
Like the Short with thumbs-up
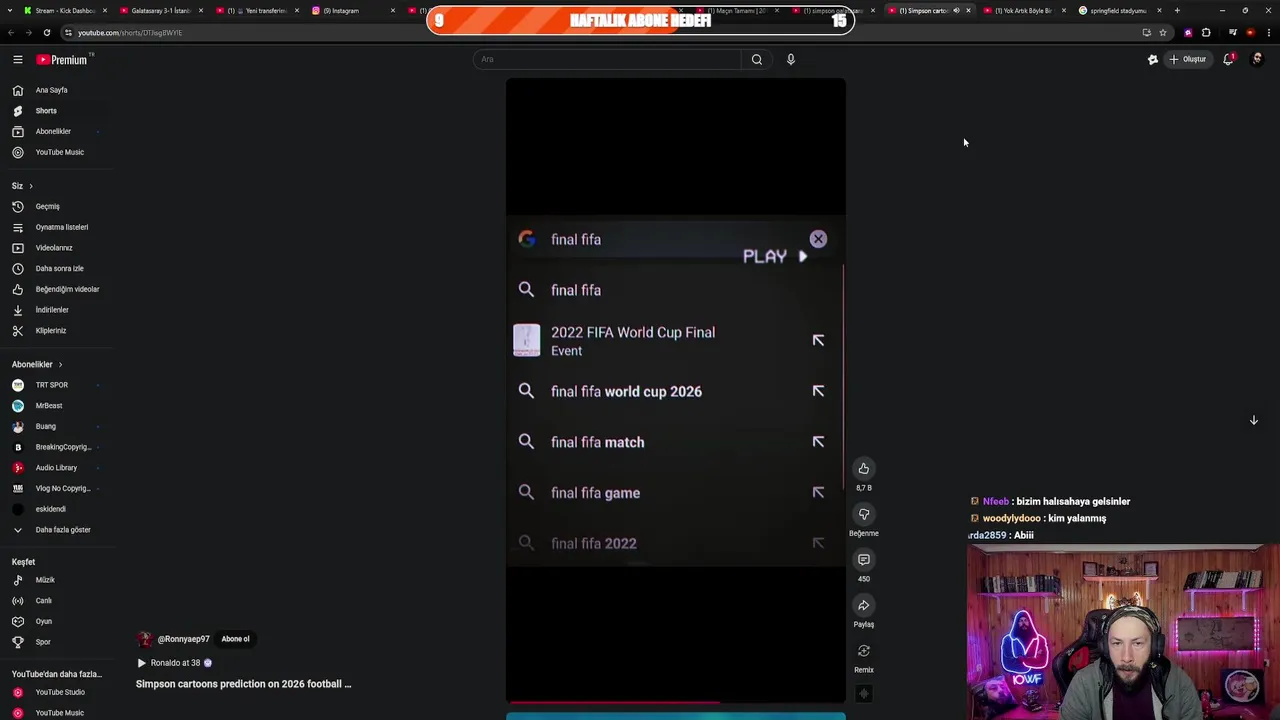[x=864, y=468]
